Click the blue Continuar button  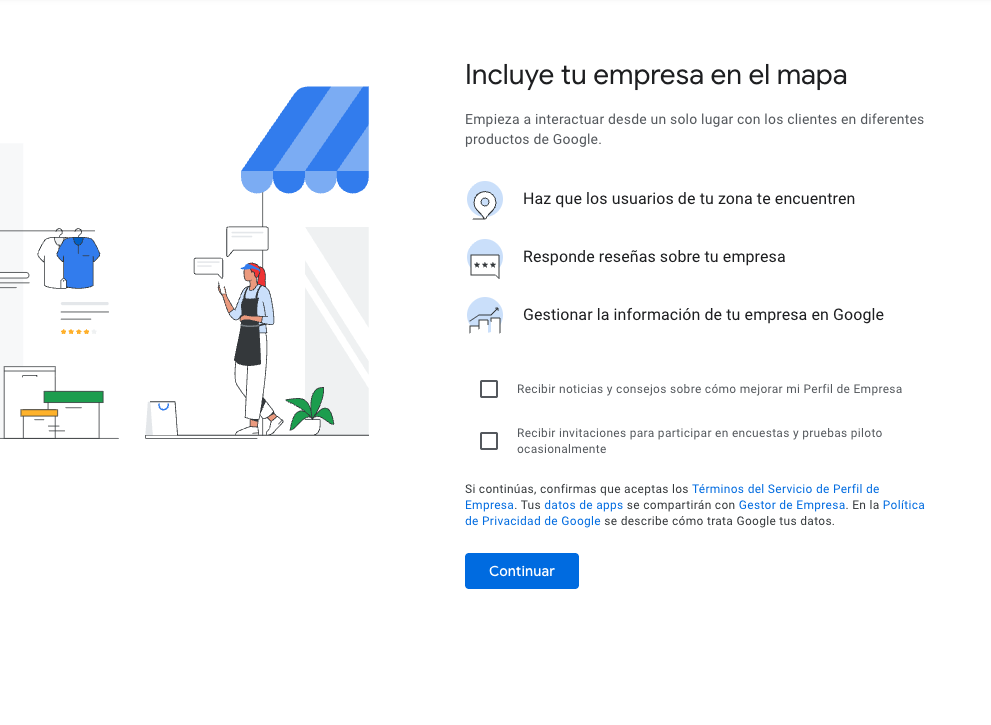pos(521,571)
